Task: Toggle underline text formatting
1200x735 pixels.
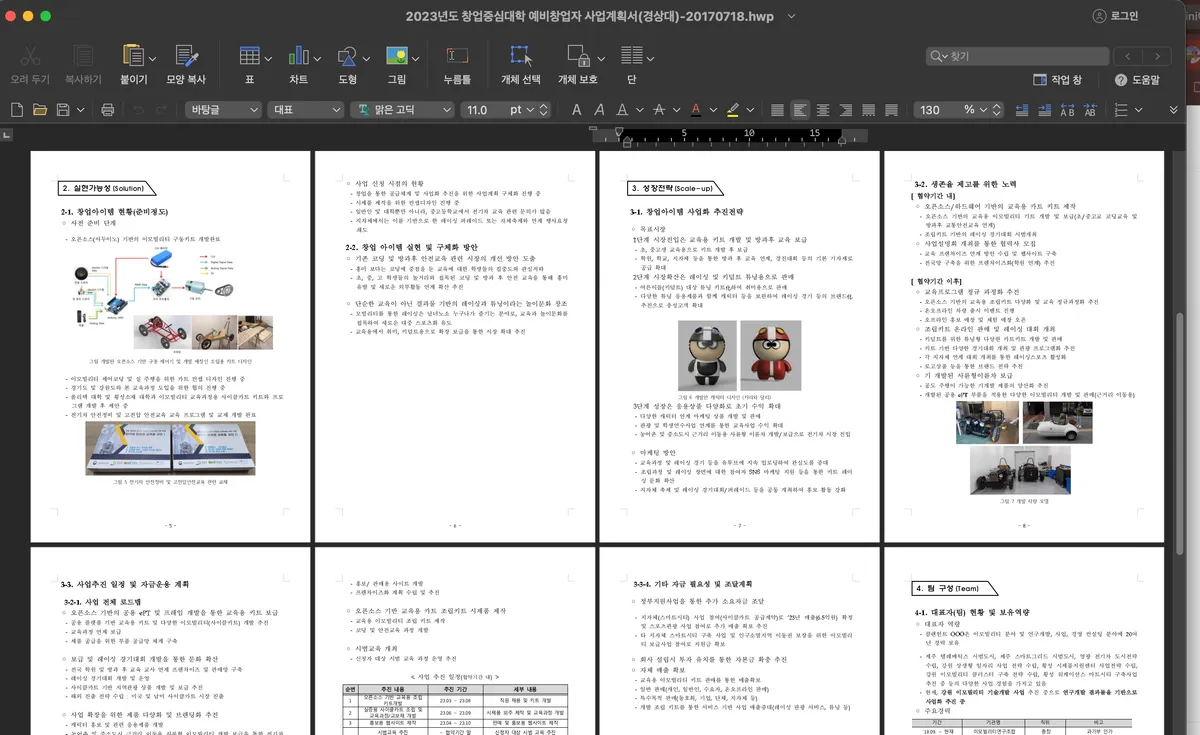Action: [x=624, y=109]
